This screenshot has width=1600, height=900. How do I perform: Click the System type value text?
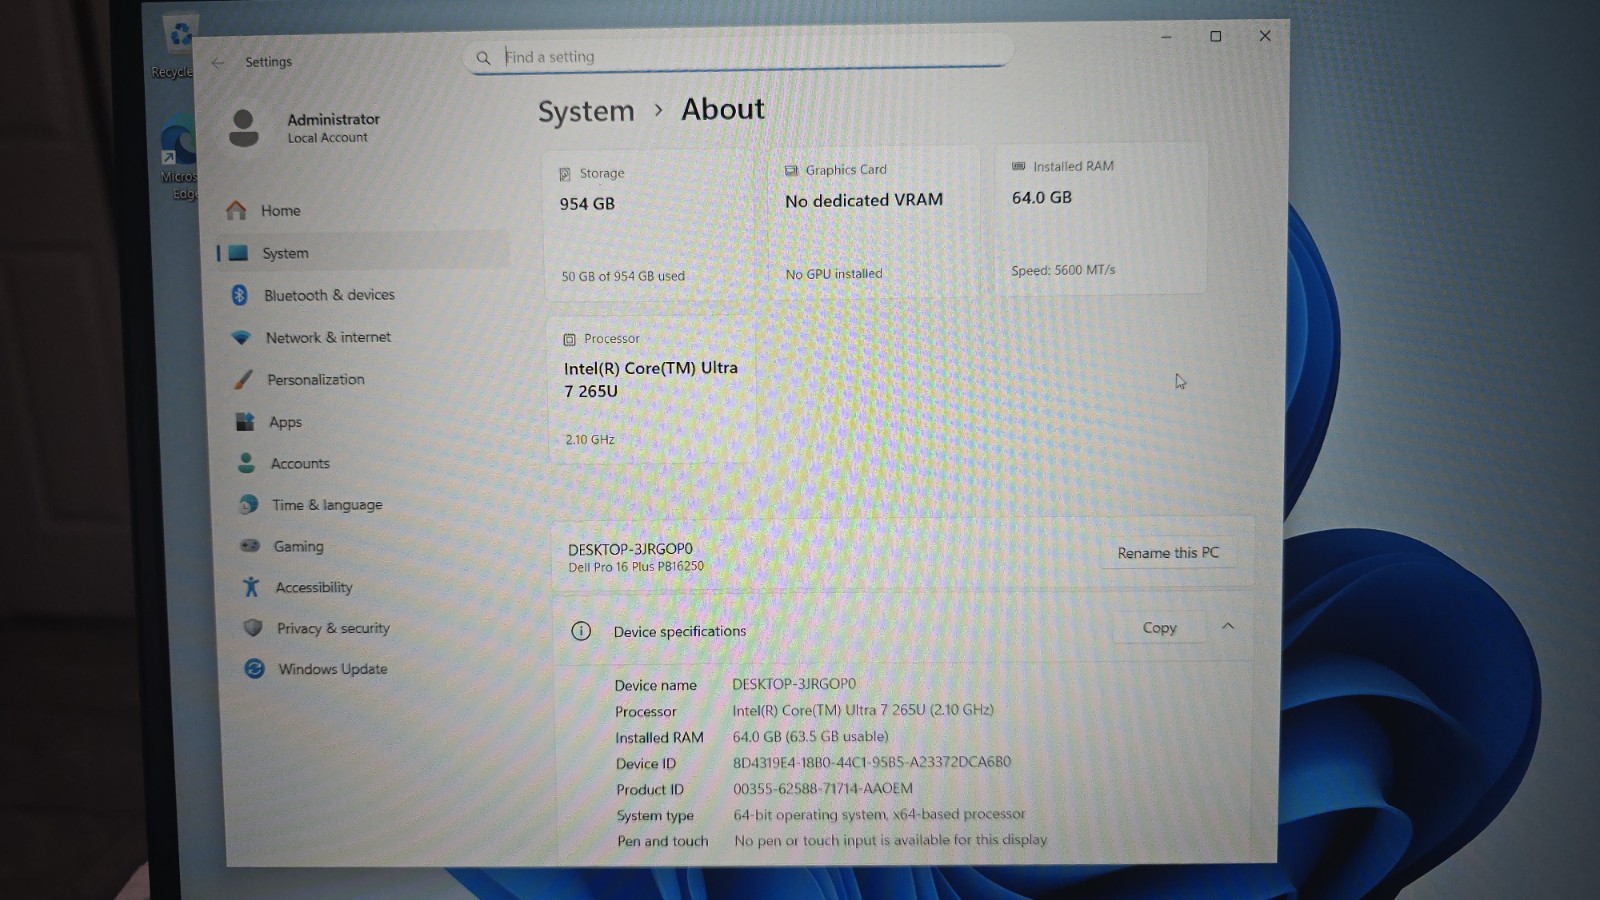click(879, 814)
